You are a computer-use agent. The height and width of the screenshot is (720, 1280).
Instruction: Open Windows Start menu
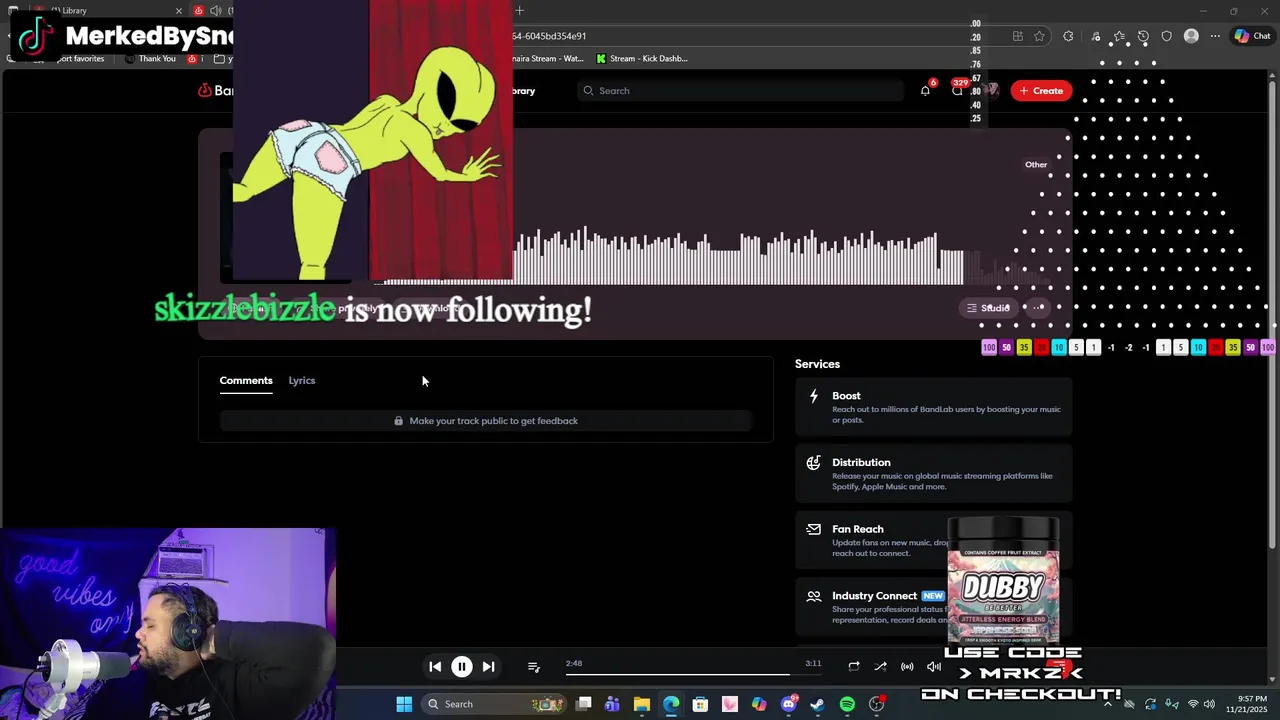tap(404, 704)
